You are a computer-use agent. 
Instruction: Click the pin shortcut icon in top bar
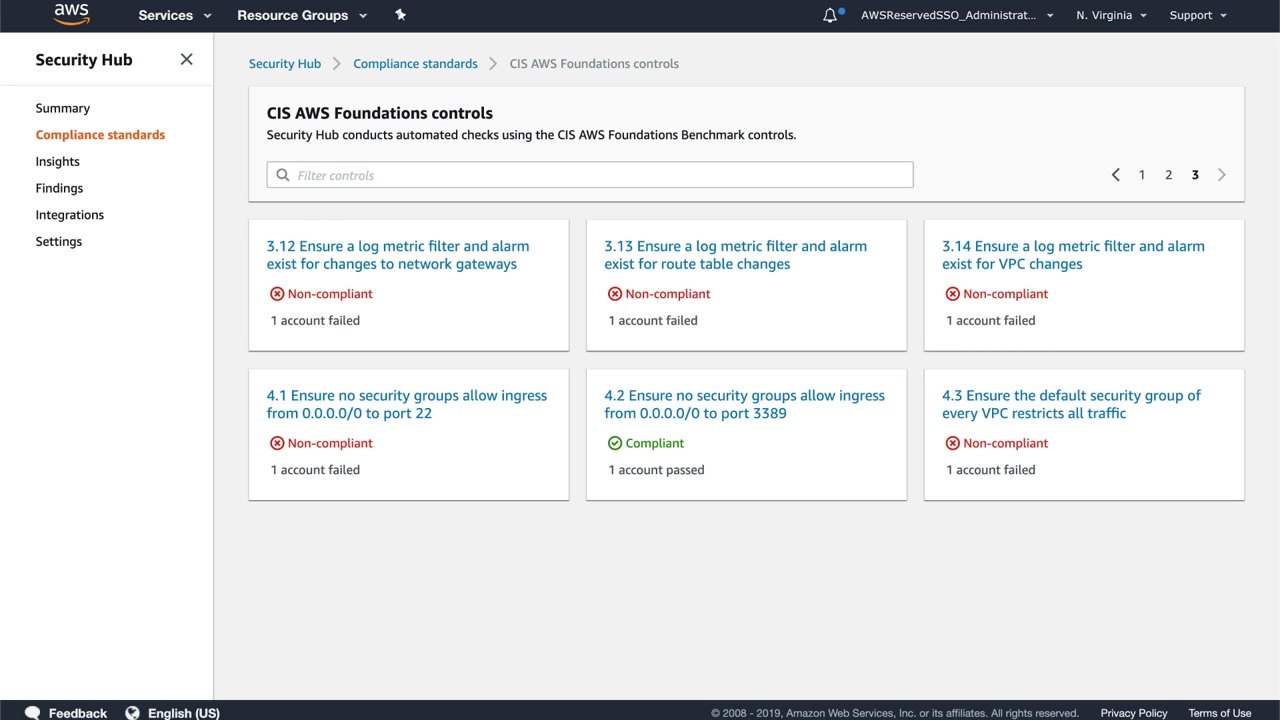click(400, 15)
